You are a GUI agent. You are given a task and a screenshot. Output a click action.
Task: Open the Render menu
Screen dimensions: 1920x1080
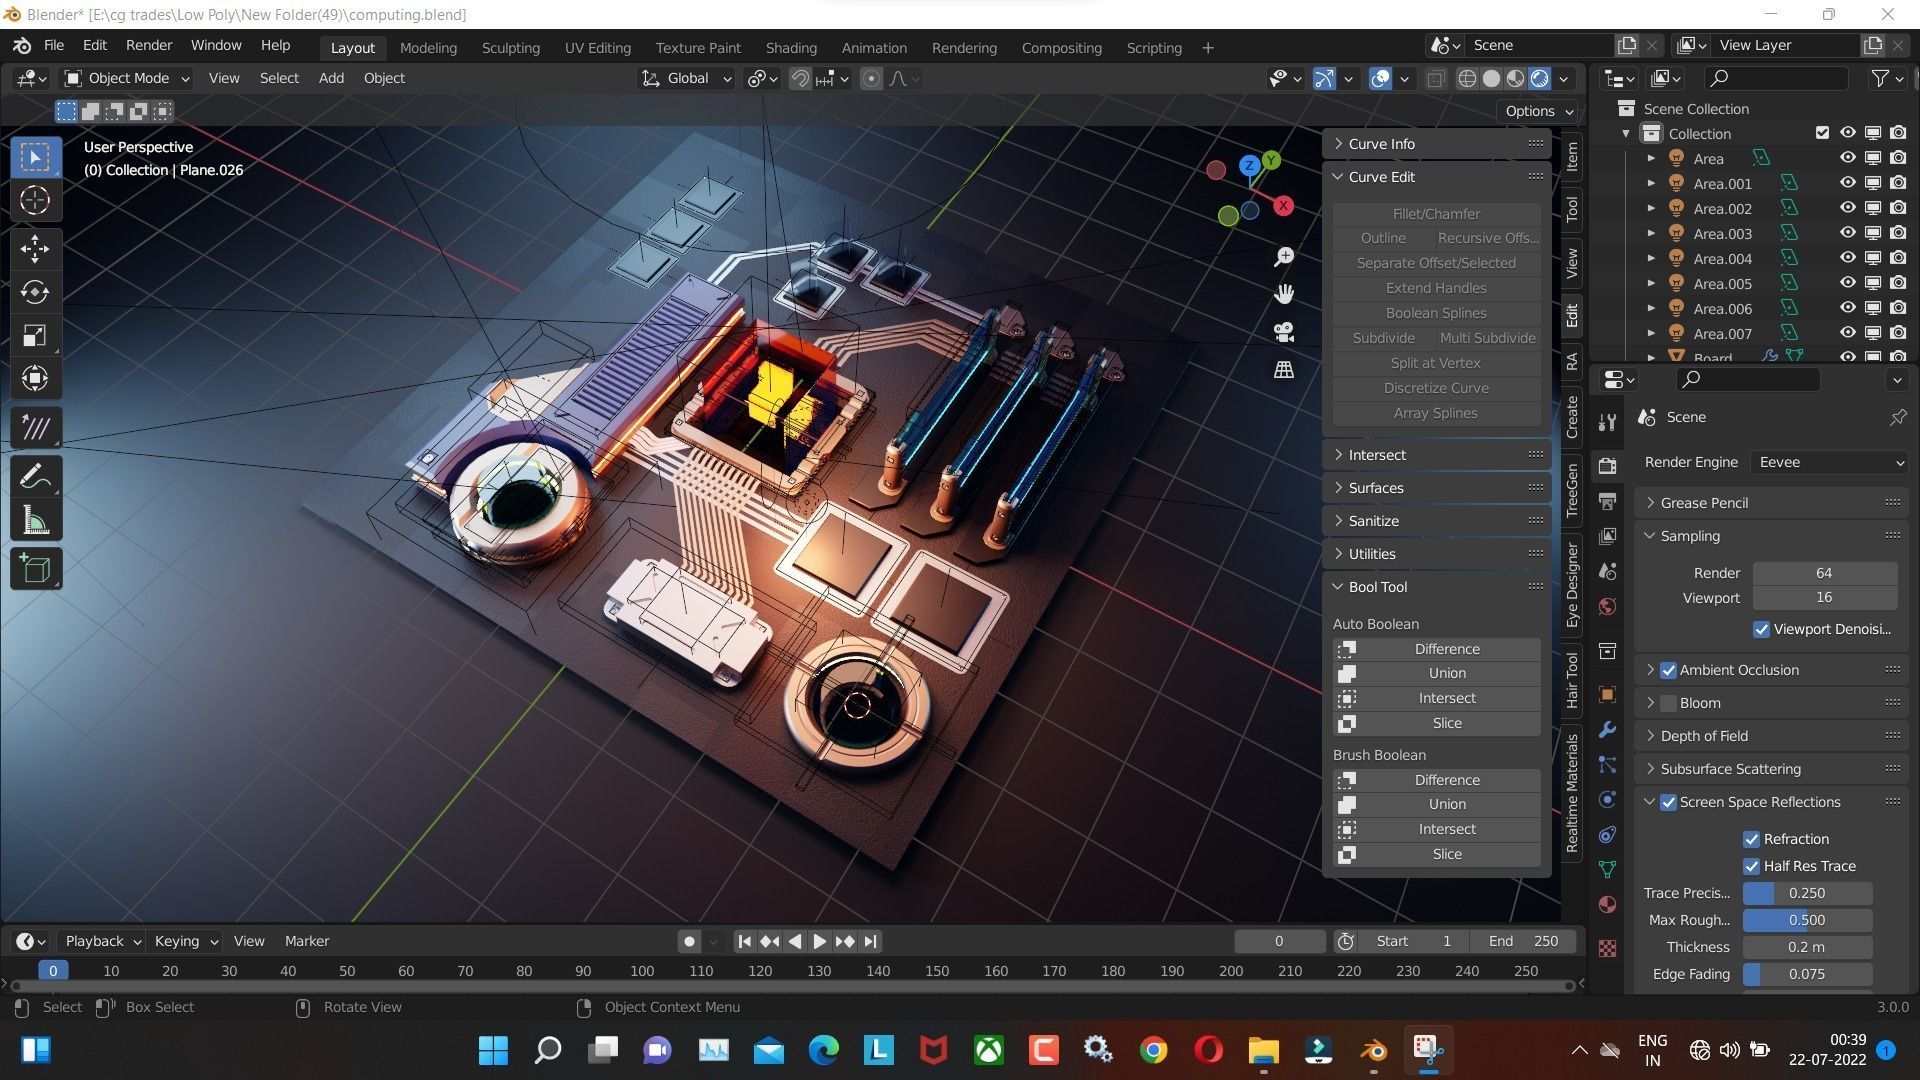(x=149, y=45)
